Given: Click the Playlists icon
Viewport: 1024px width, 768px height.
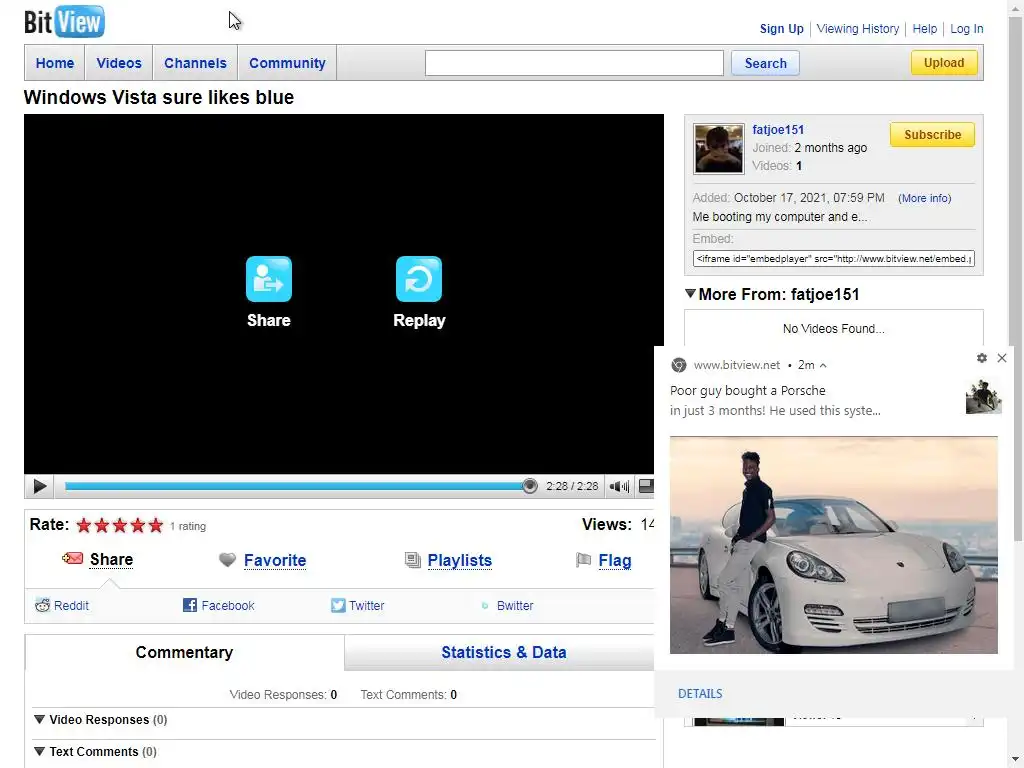Looking at the screenshot, I should pyautogui.click(x=413, y=560).
